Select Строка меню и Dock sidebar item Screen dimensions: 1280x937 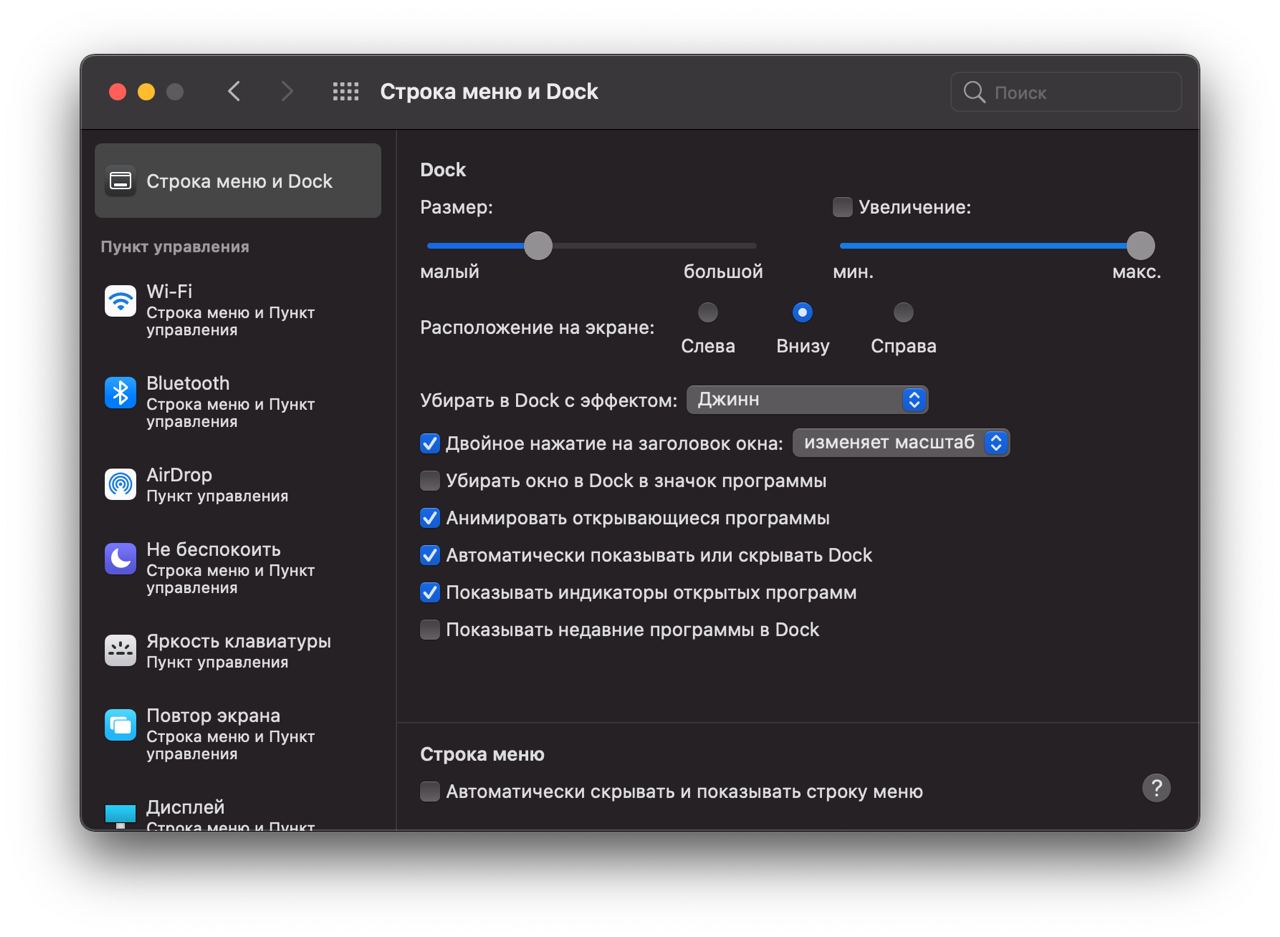click(238, 181)
